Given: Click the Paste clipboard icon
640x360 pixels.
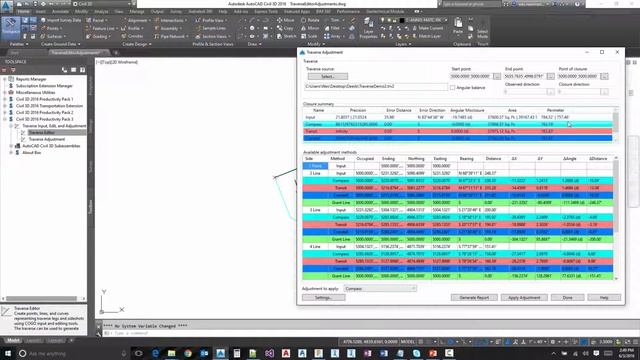Looking at the screenshot, I should click(458, 26).
